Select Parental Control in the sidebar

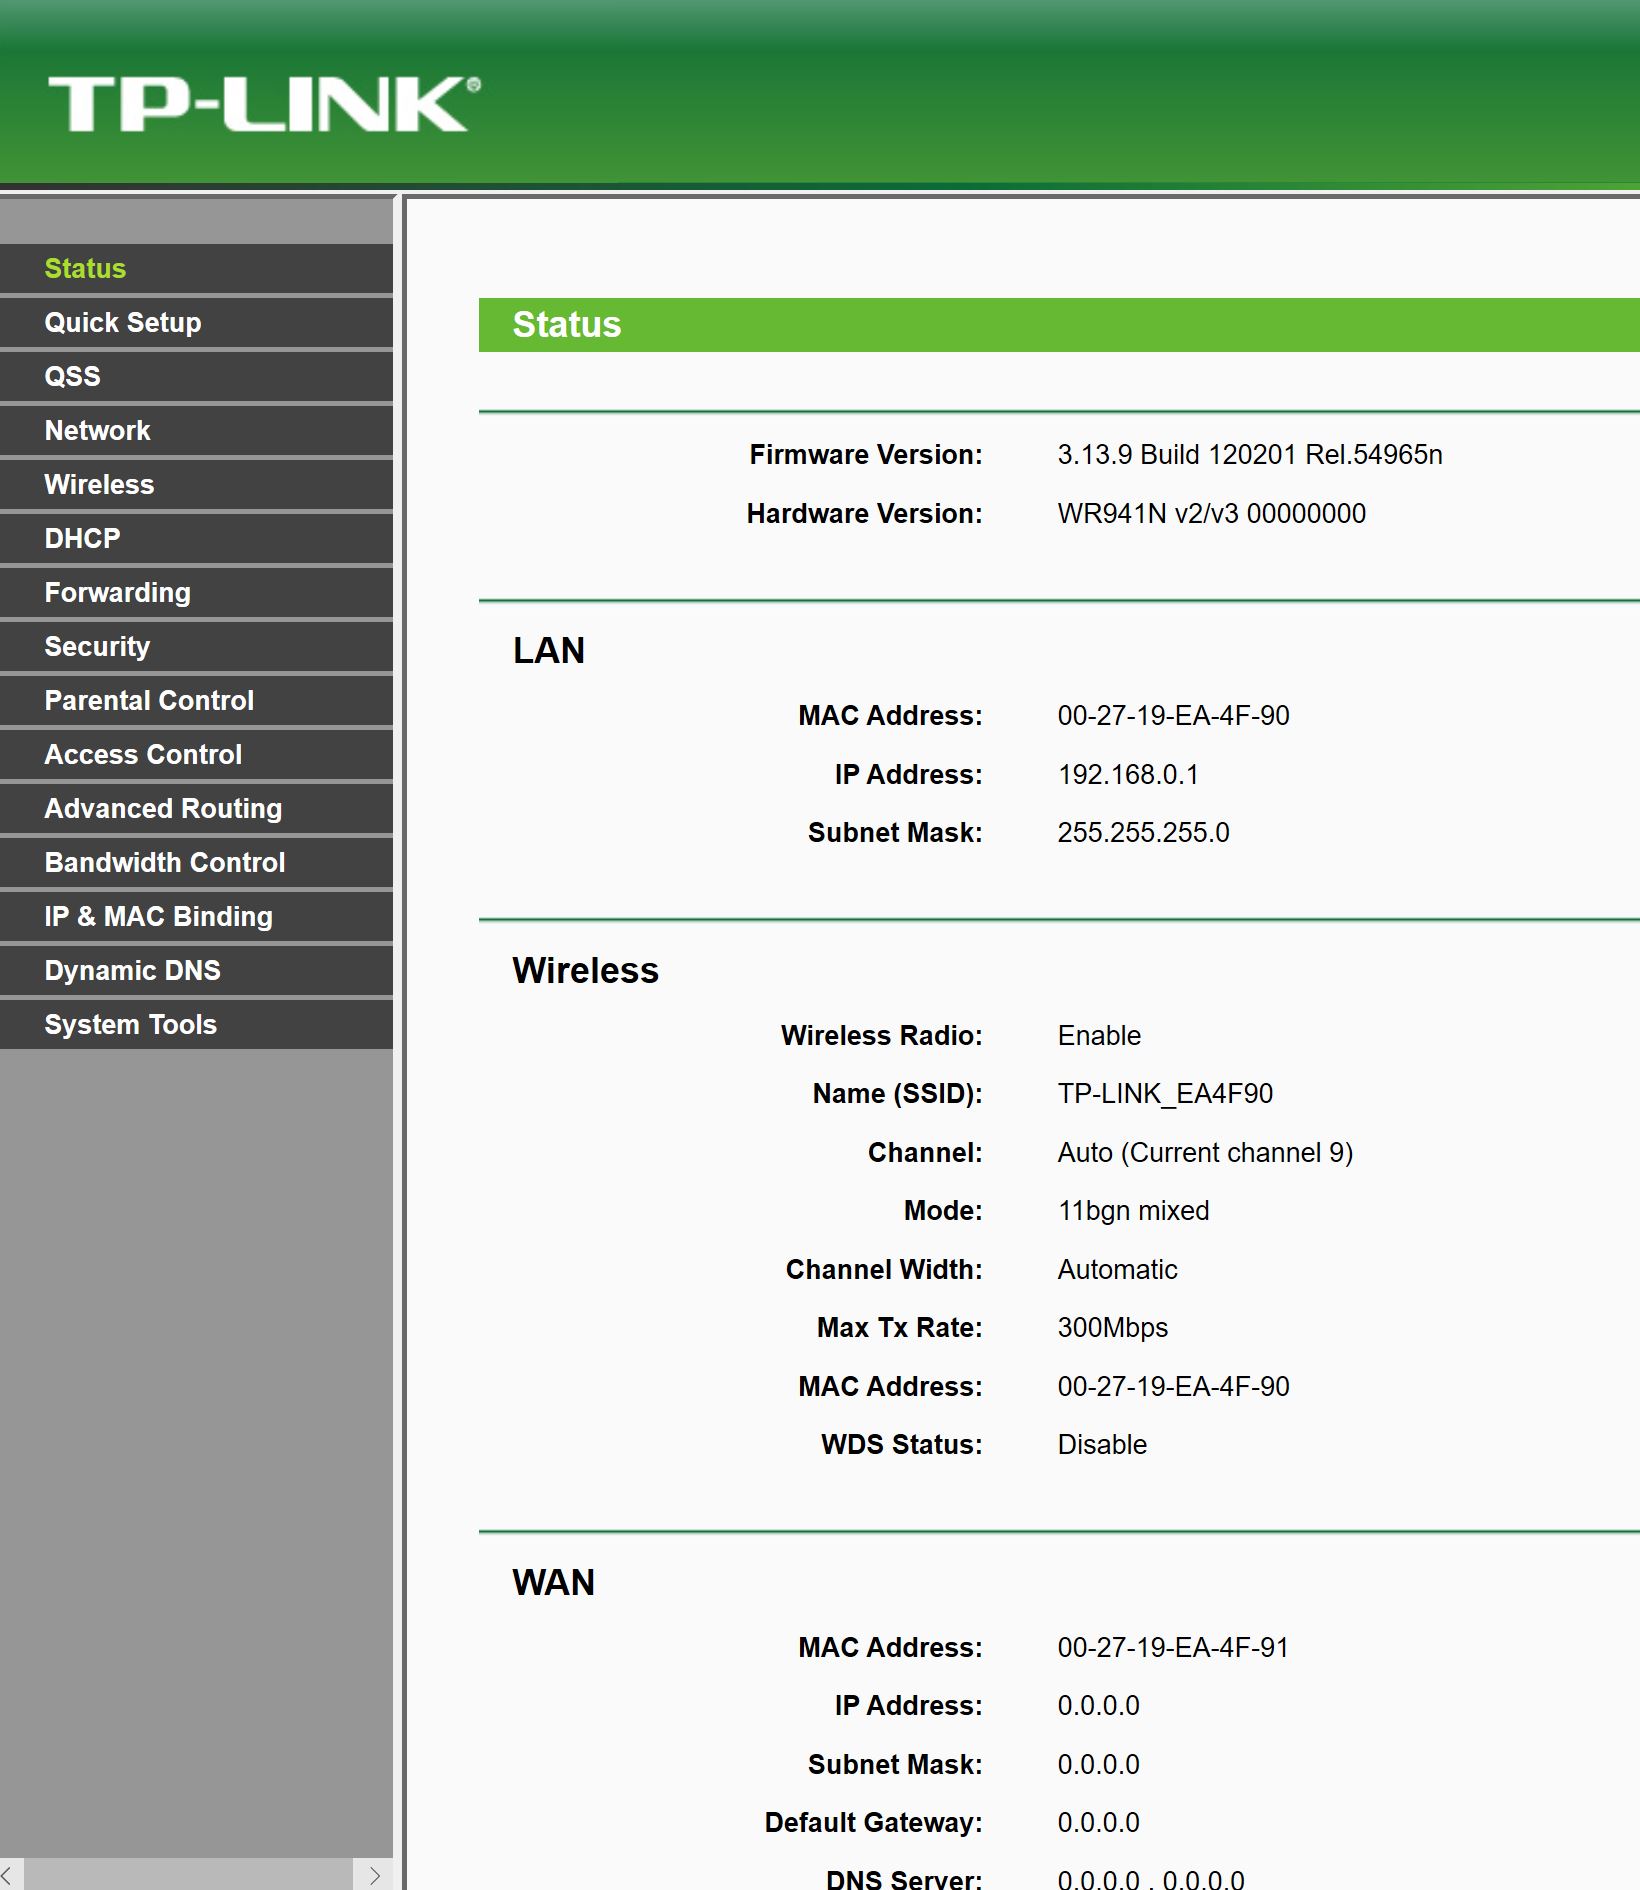(196, 700)
